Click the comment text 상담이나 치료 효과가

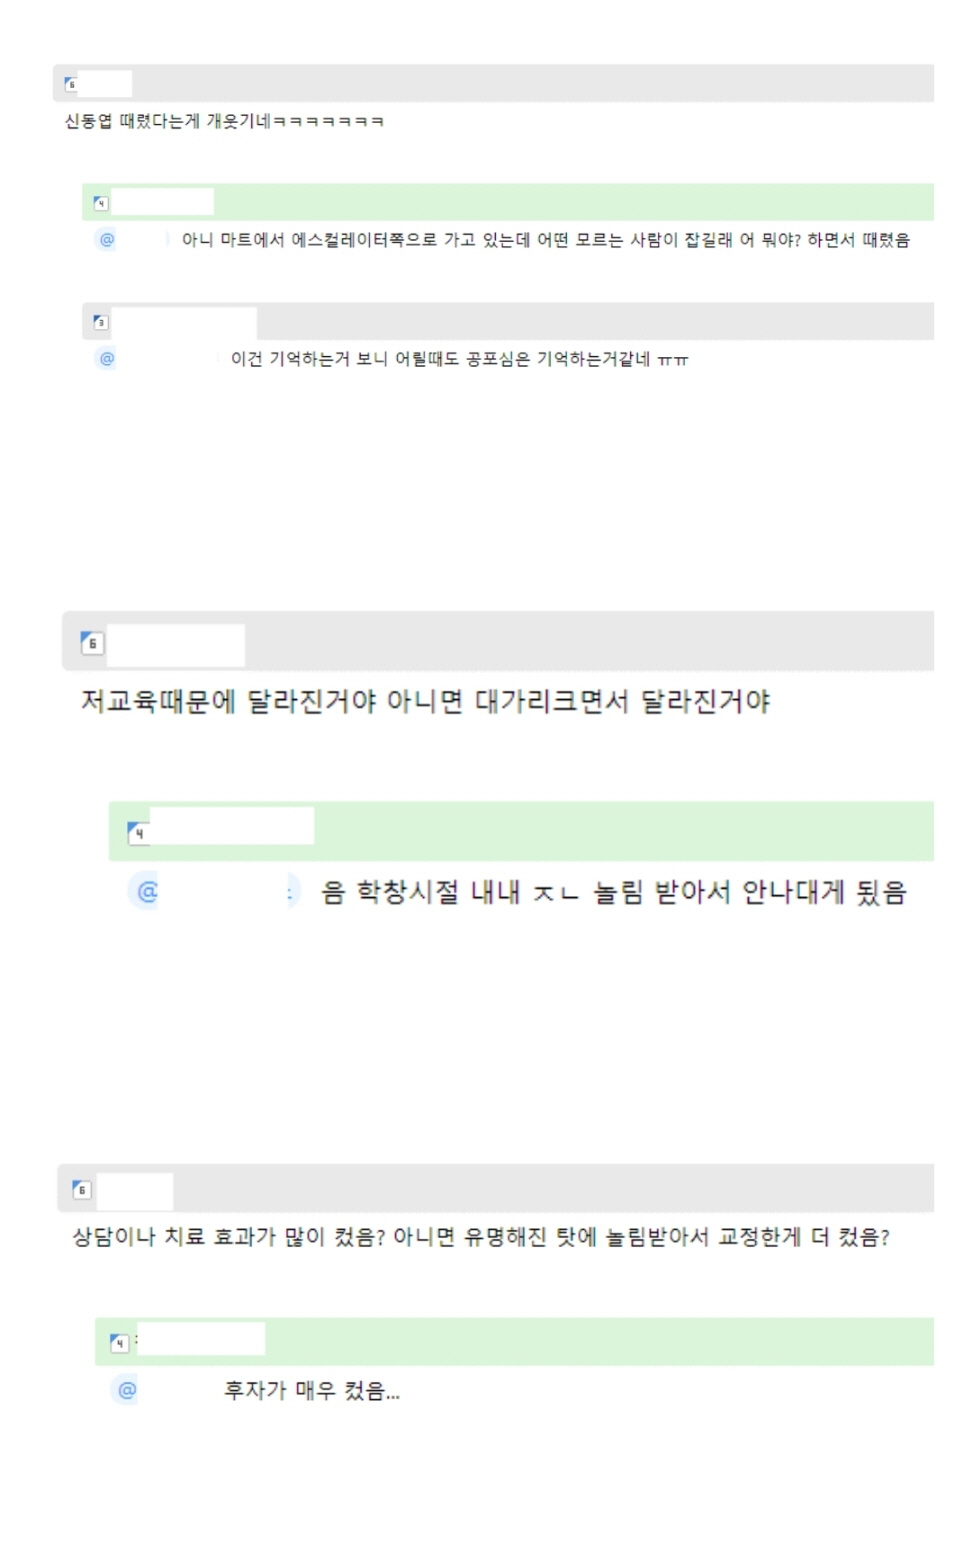click(x=480, y=1238)
